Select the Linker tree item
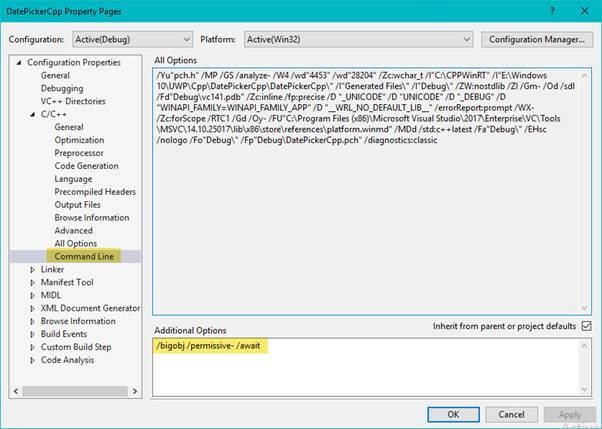This screenshot has width=602, height=429. (x=52, y=270)
